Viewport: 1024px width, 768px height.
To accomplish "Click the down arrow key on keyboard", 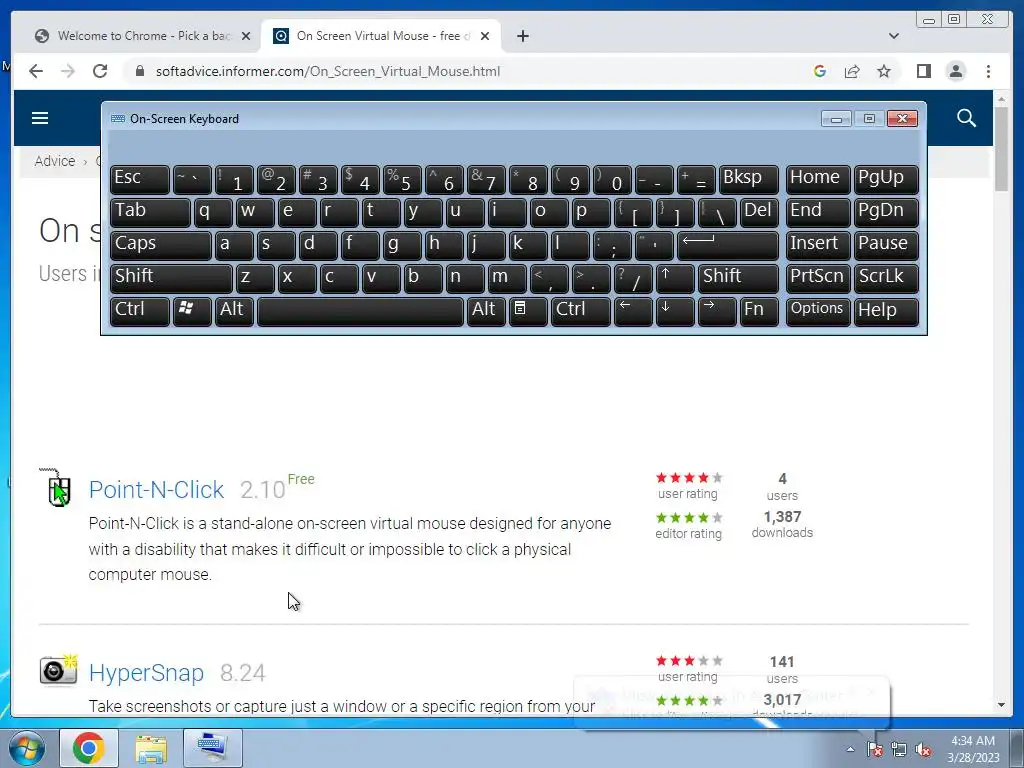I will (x=675, y=310).
